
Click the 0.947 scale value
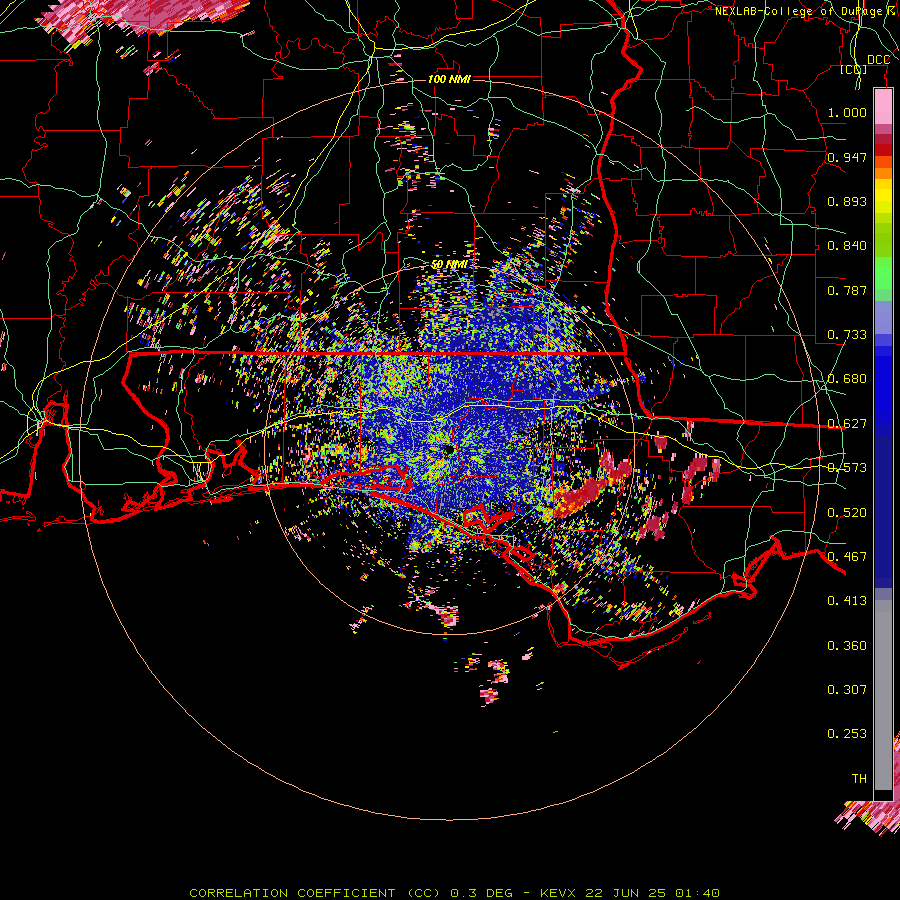(x=847, y=157)
